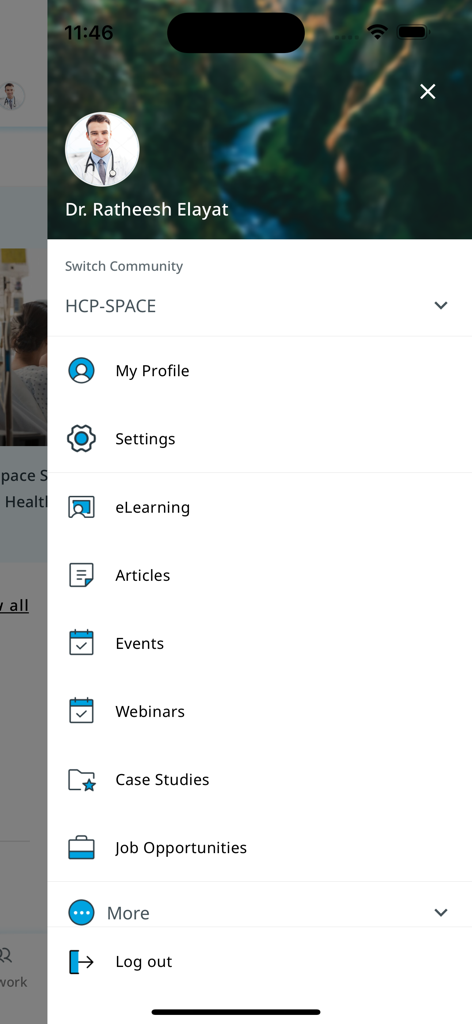Click the Case Studies folder-star icon

click(x=82, y=780)
